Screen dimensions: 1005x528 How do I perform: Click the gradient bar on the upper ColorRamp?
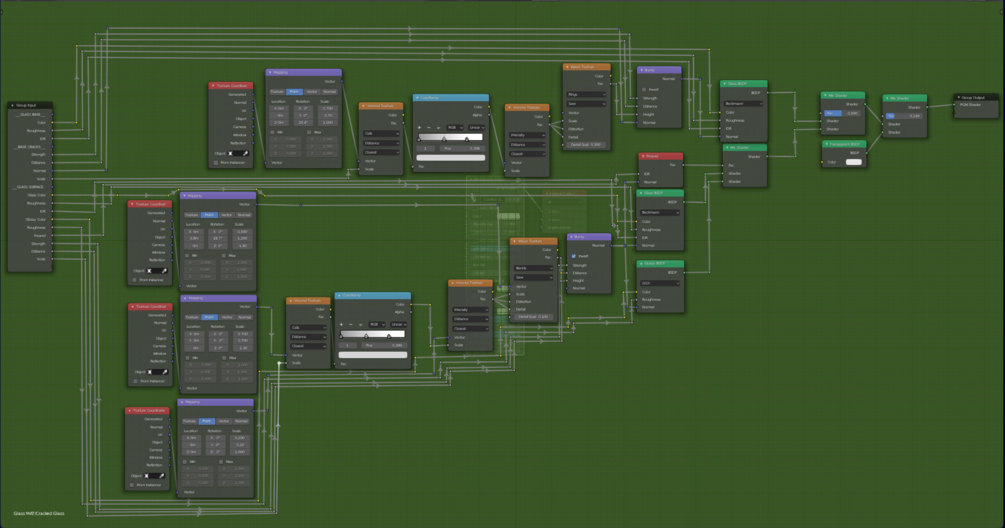pos(451,137)
